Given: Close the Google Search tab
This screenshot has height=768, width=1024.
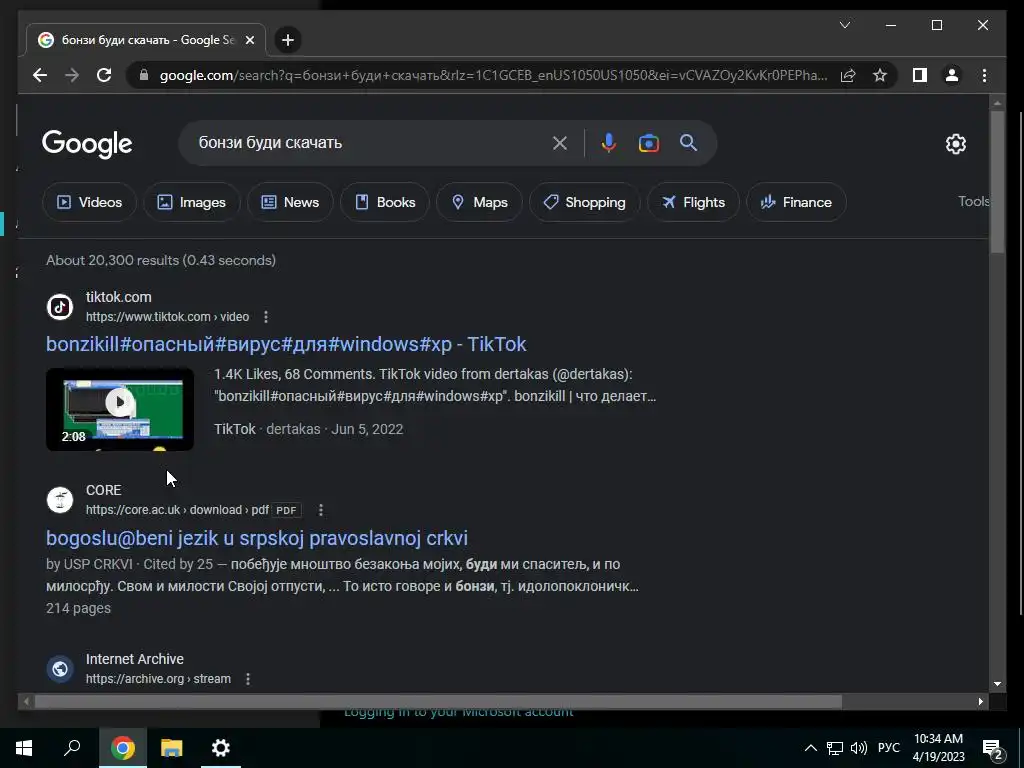Looking at the screenshot, I should tap(249, 40).
